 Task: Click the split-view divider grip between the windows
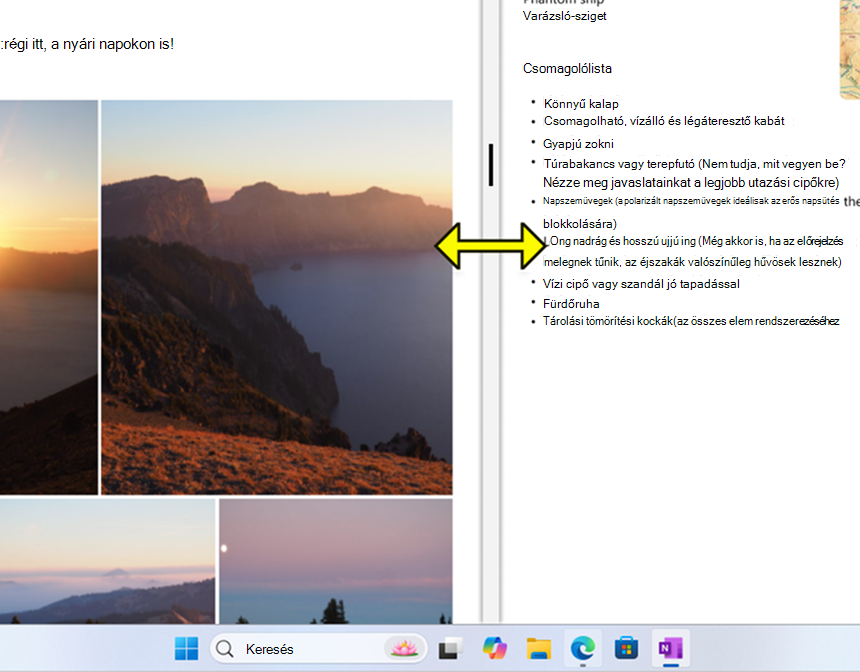pyautogui.click(x=491, y=165)
